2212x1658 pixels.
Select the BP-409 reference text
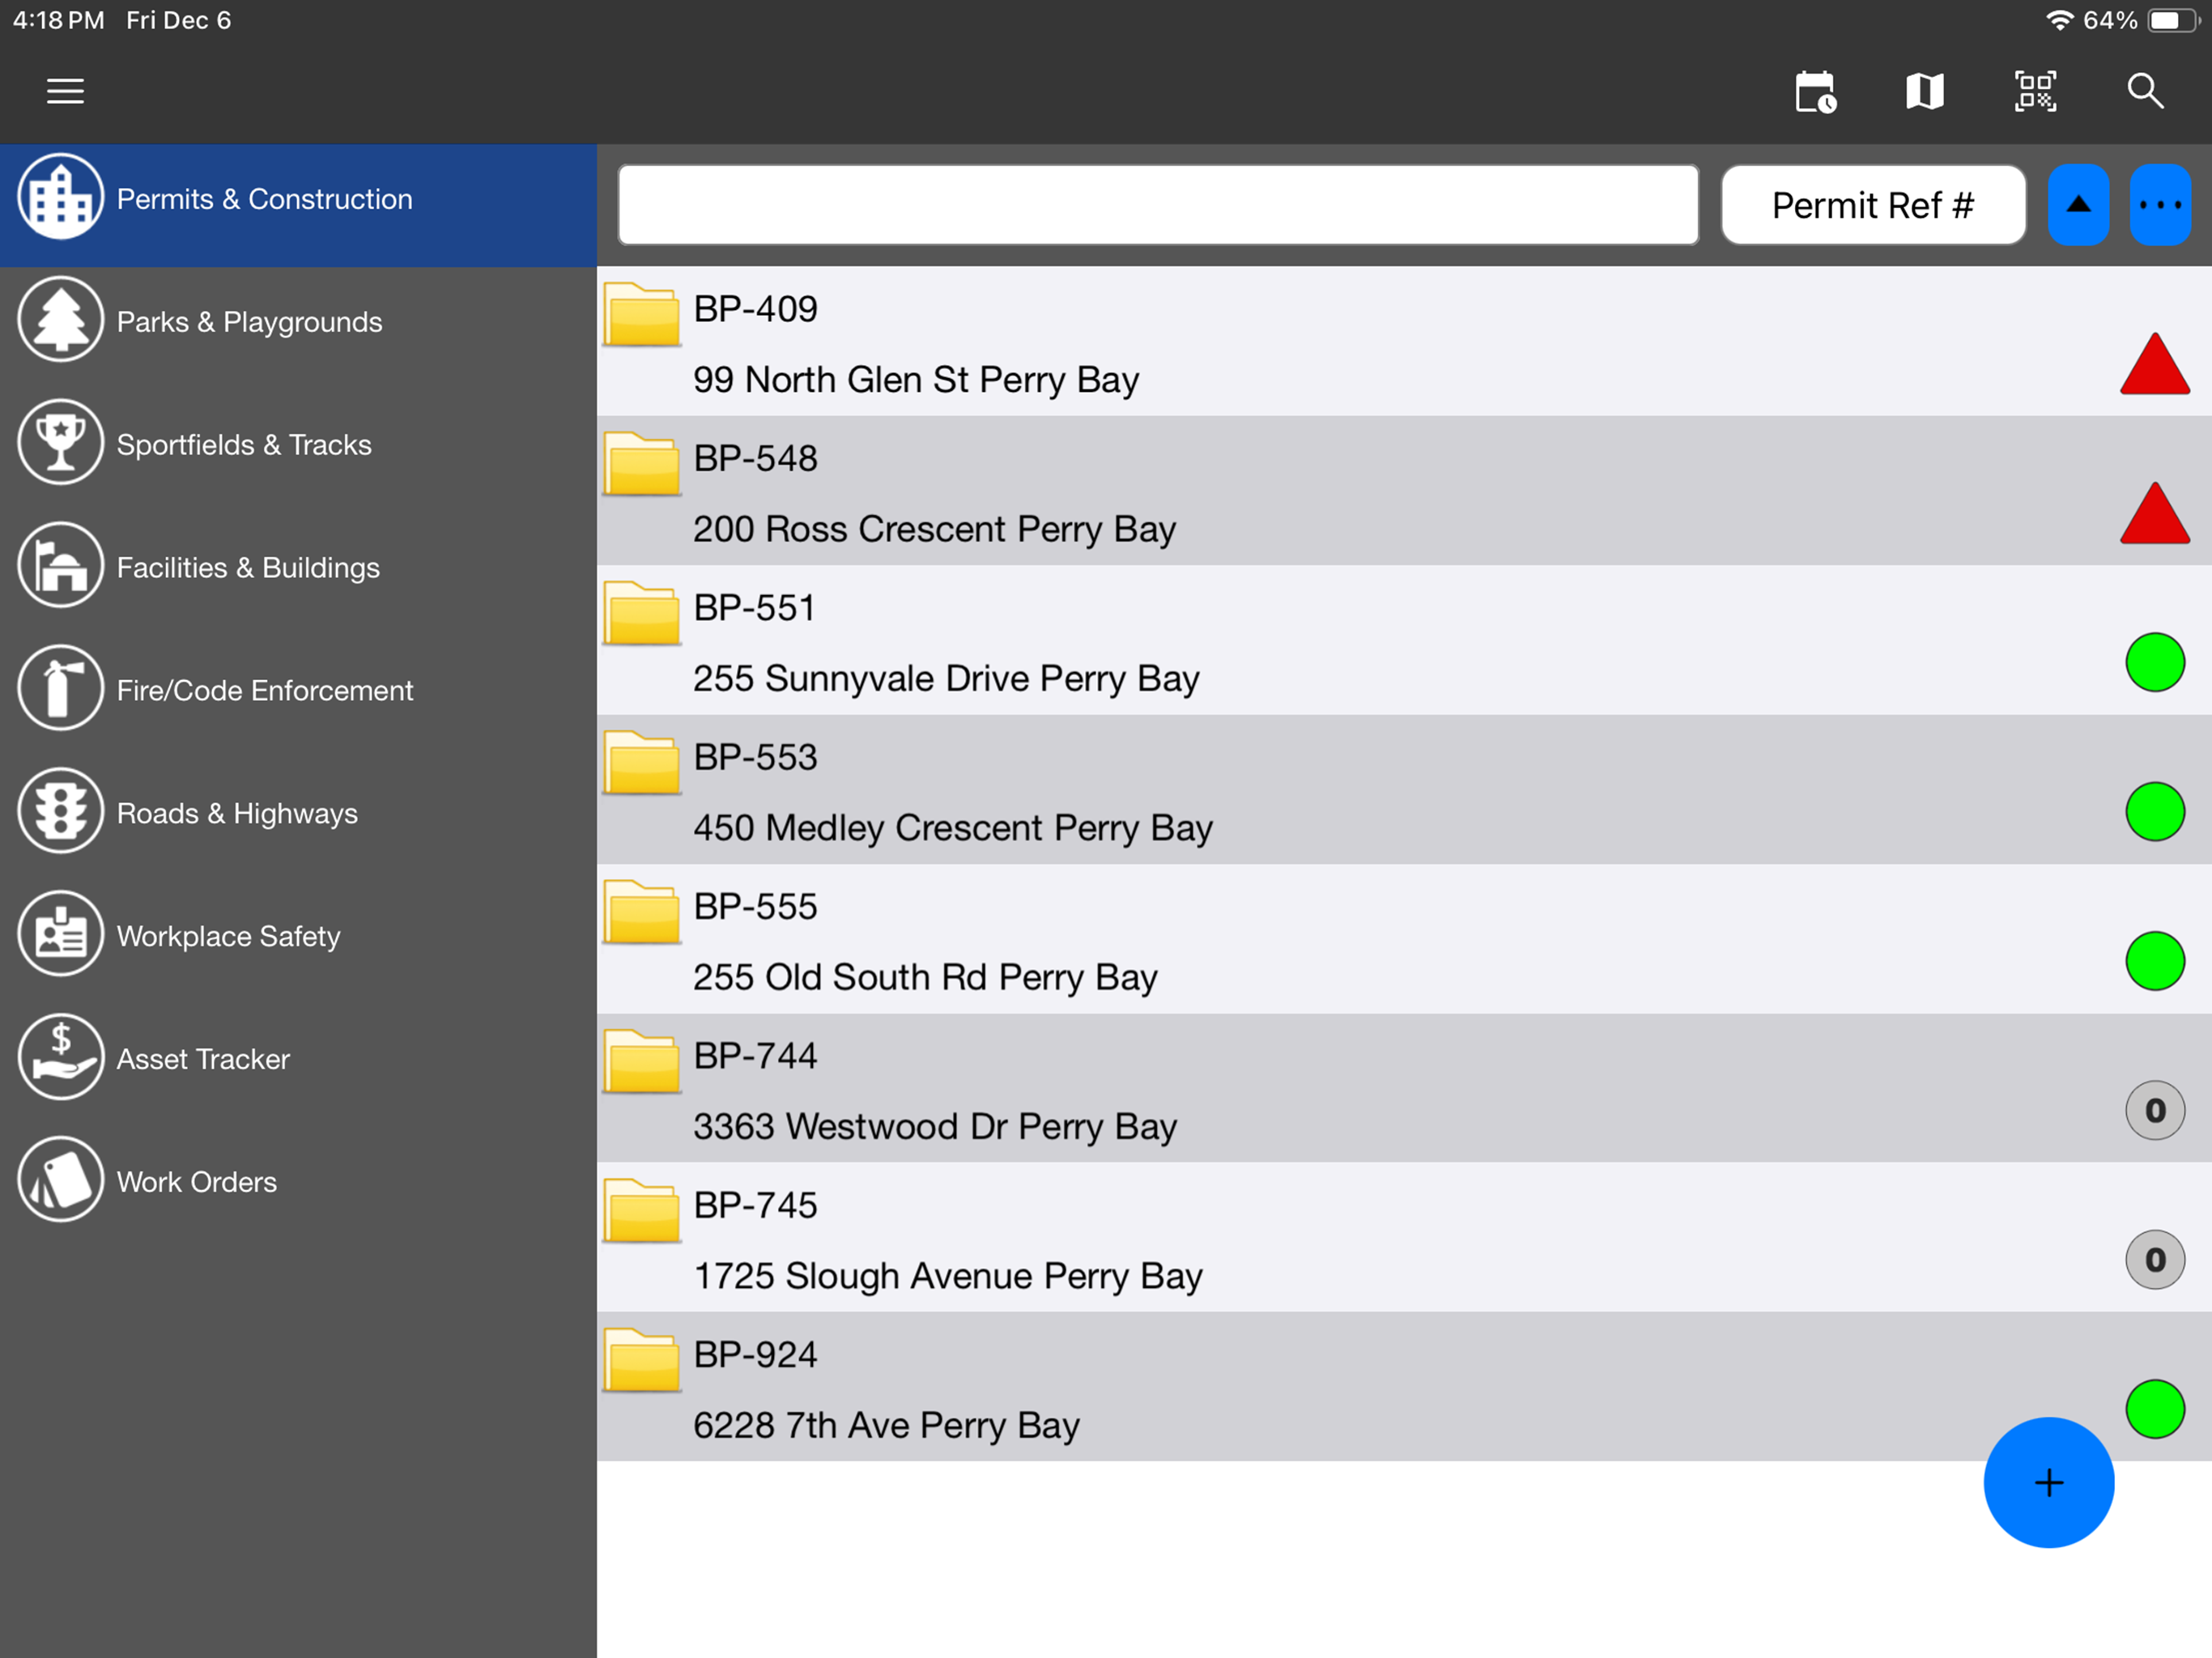click(x=755, y=309)
